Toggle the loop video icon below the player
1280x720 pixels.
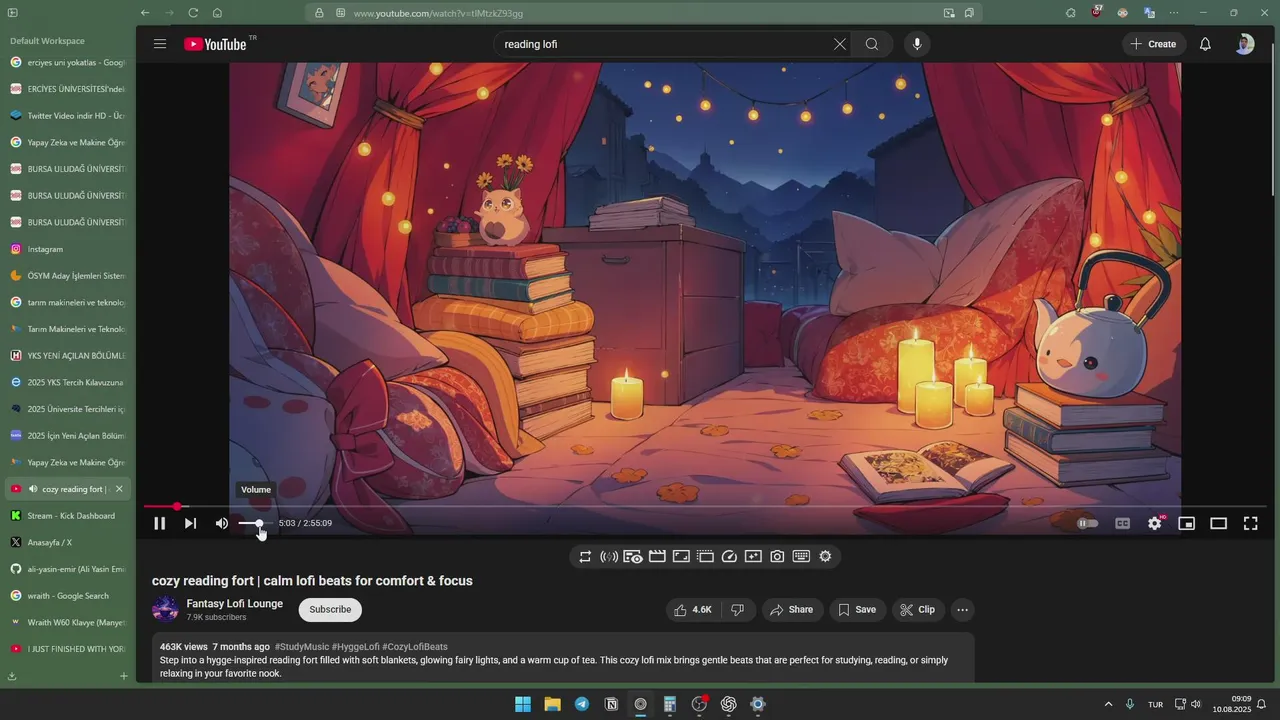pyautogui.click(x=585, y=557)
